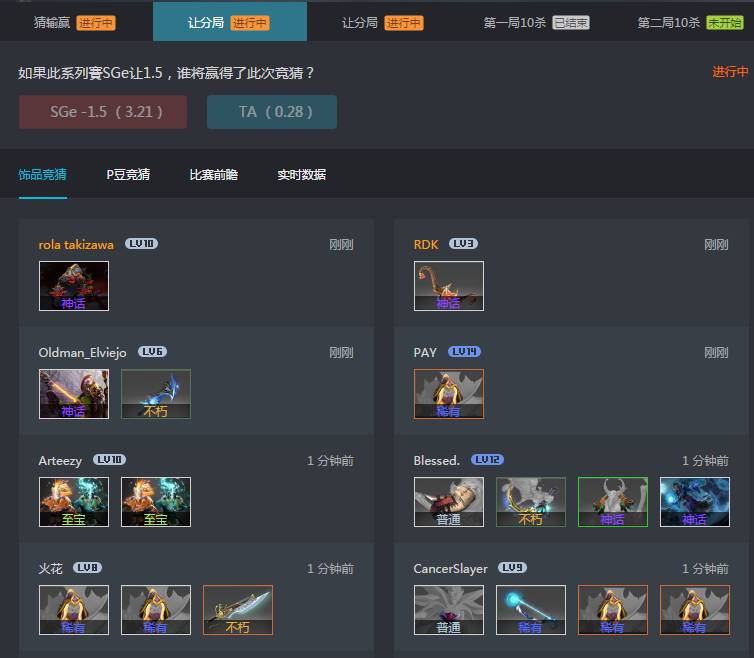View CancerSlayer's blue staff 稀有 item
This screenshot has height=658, width=754.
point(531,610)
